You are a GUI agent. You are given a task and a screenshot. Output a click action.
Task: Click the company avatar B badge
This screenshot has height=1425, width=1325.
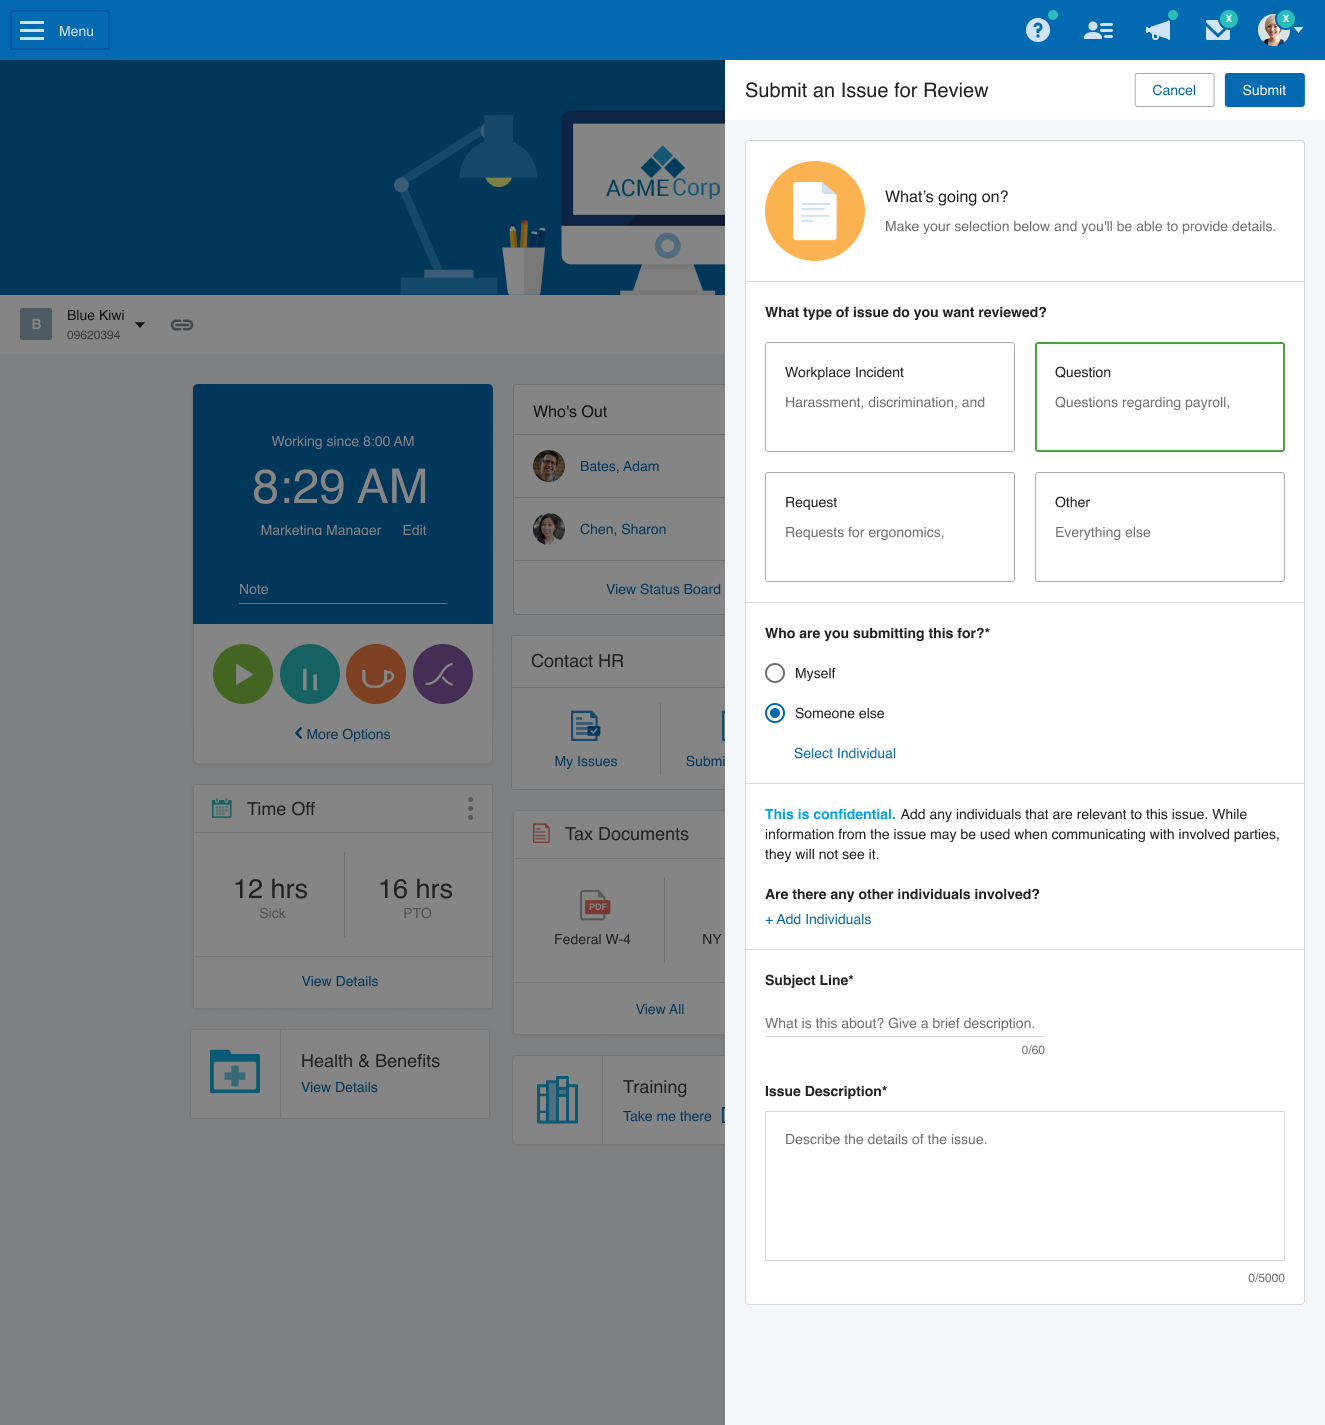[36, 324]
